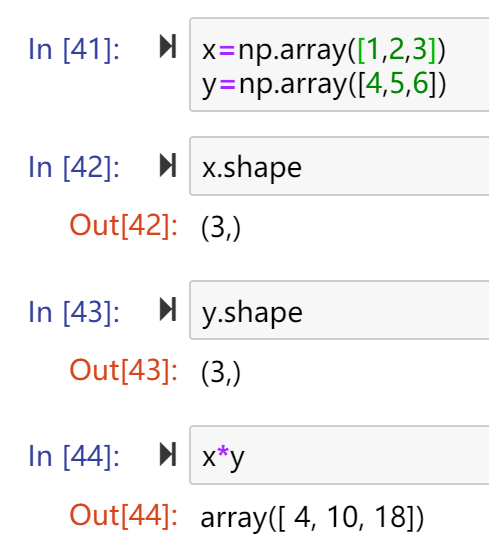
Task: Select the In [41] prompt label
Action: click(x=74, y=50)
